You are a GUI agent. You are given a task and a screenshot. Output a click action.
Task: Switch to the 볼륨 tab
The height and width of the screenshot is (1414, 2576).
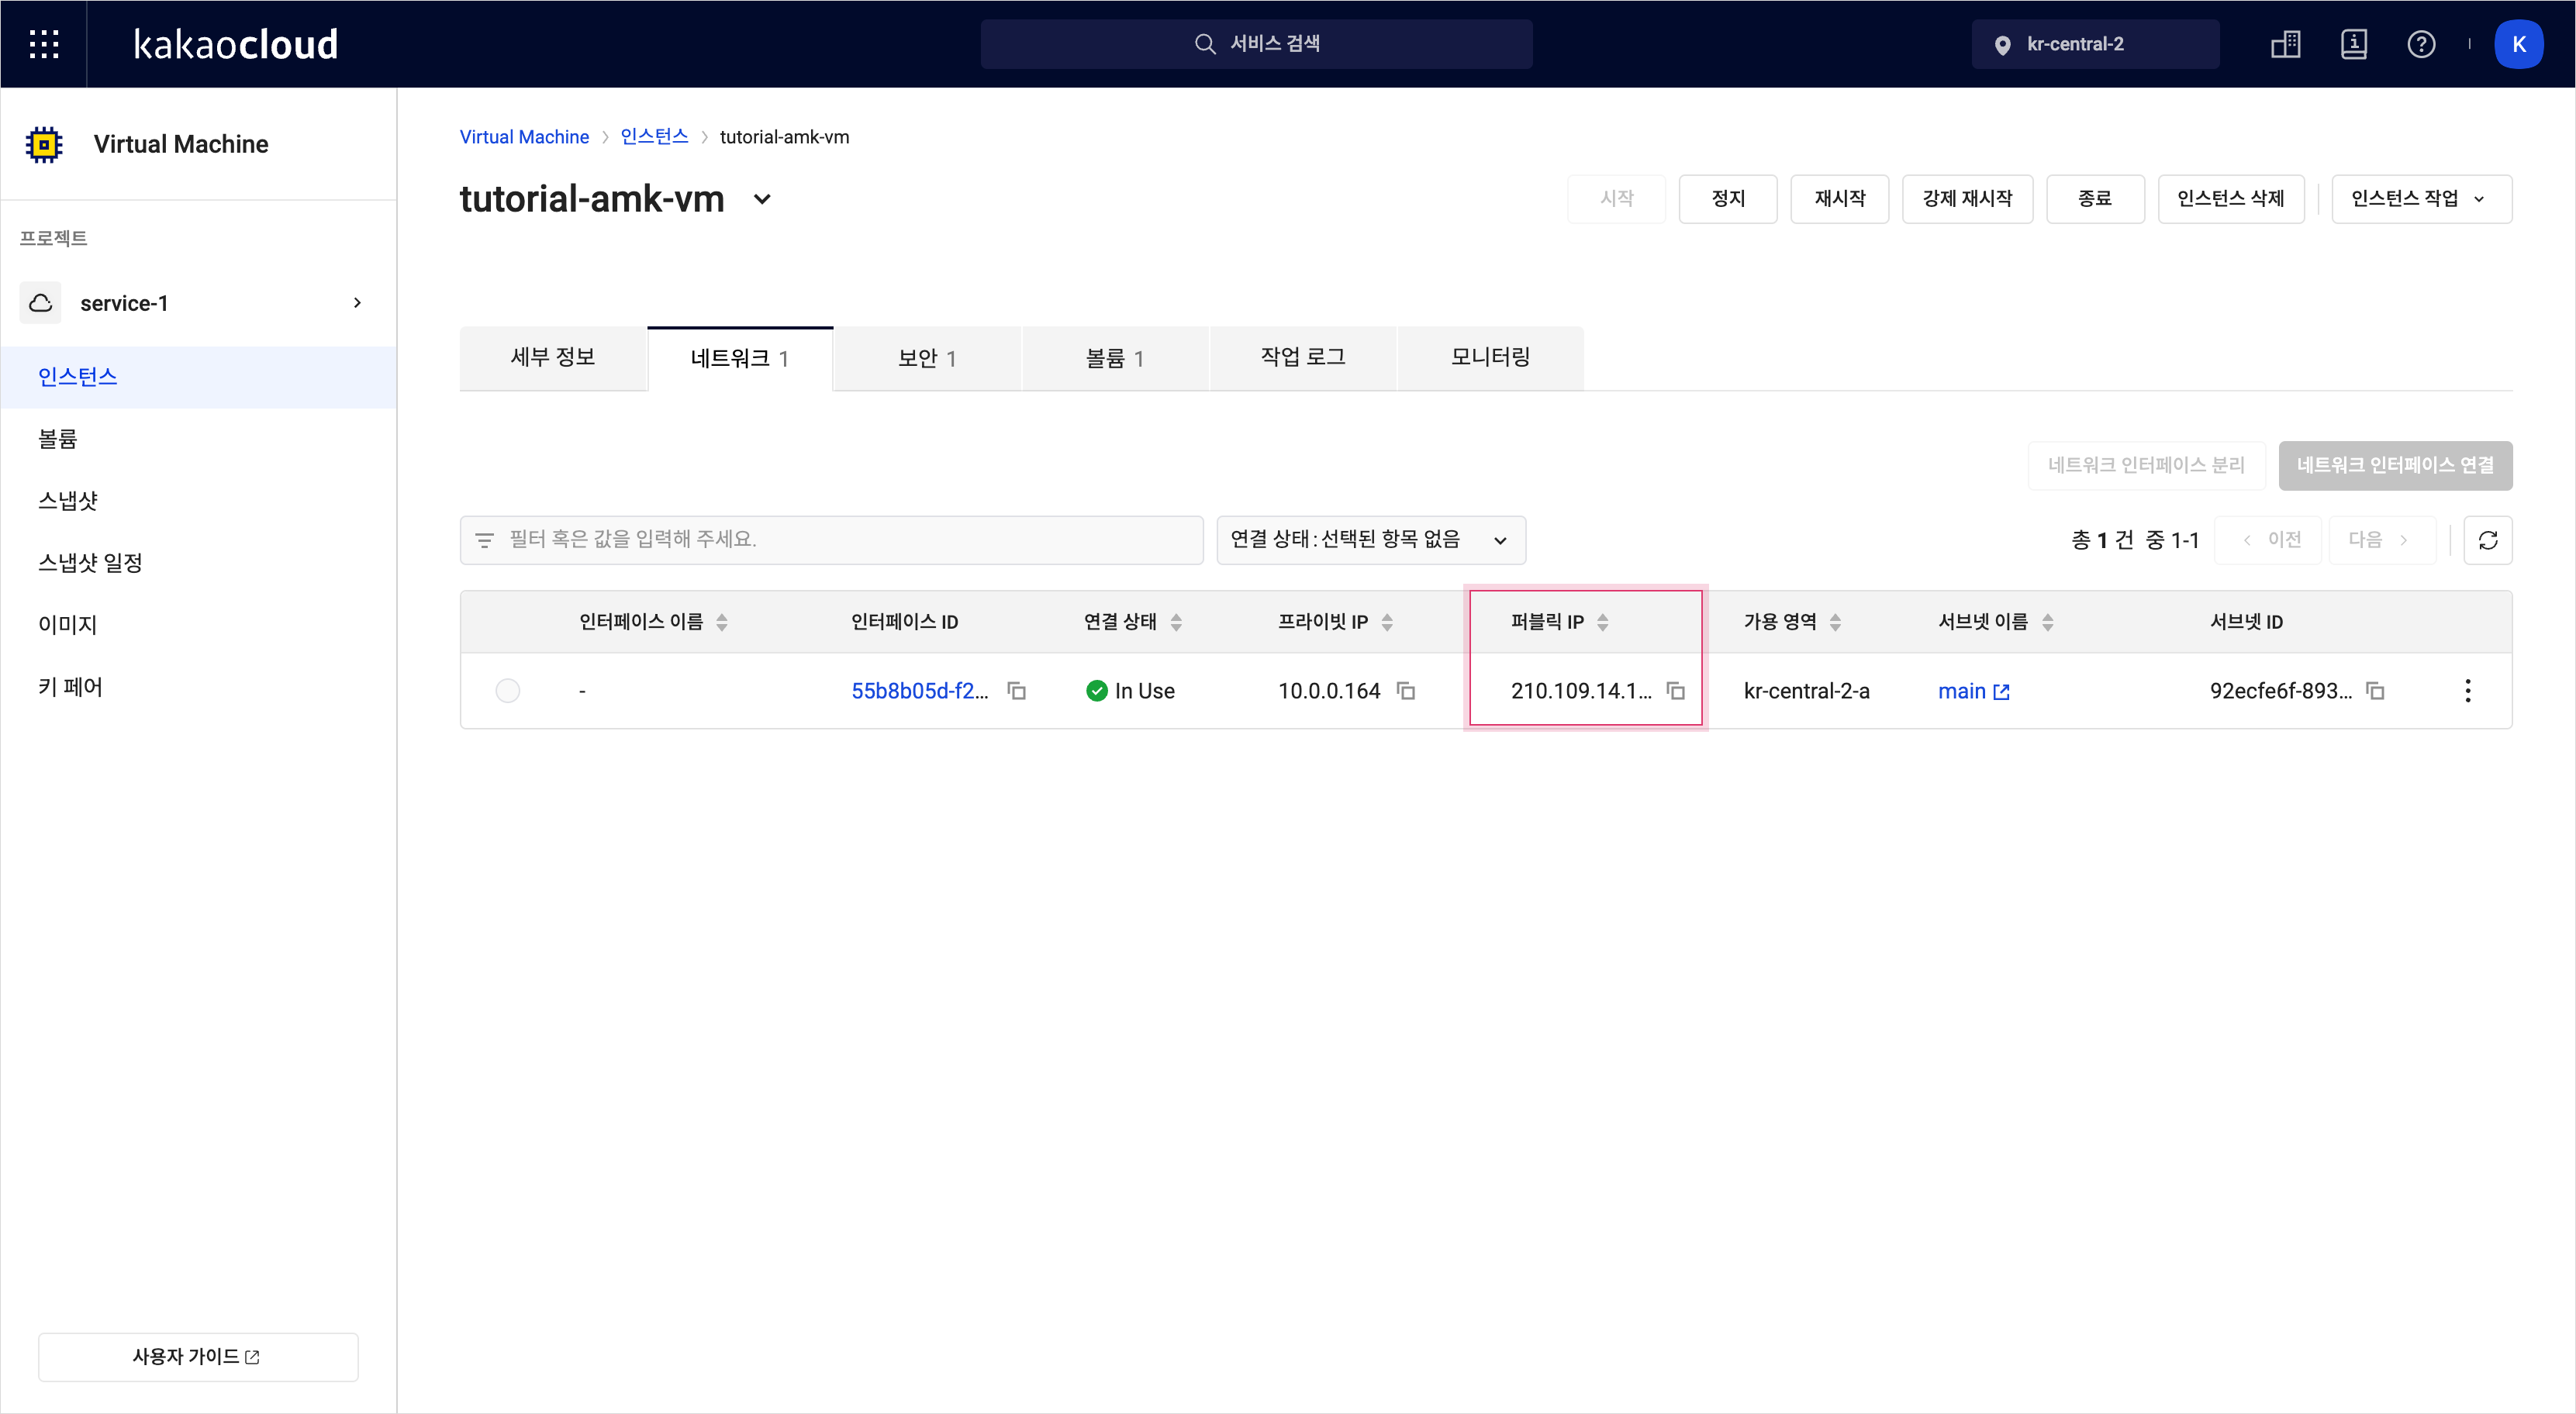coord(1115,358)
